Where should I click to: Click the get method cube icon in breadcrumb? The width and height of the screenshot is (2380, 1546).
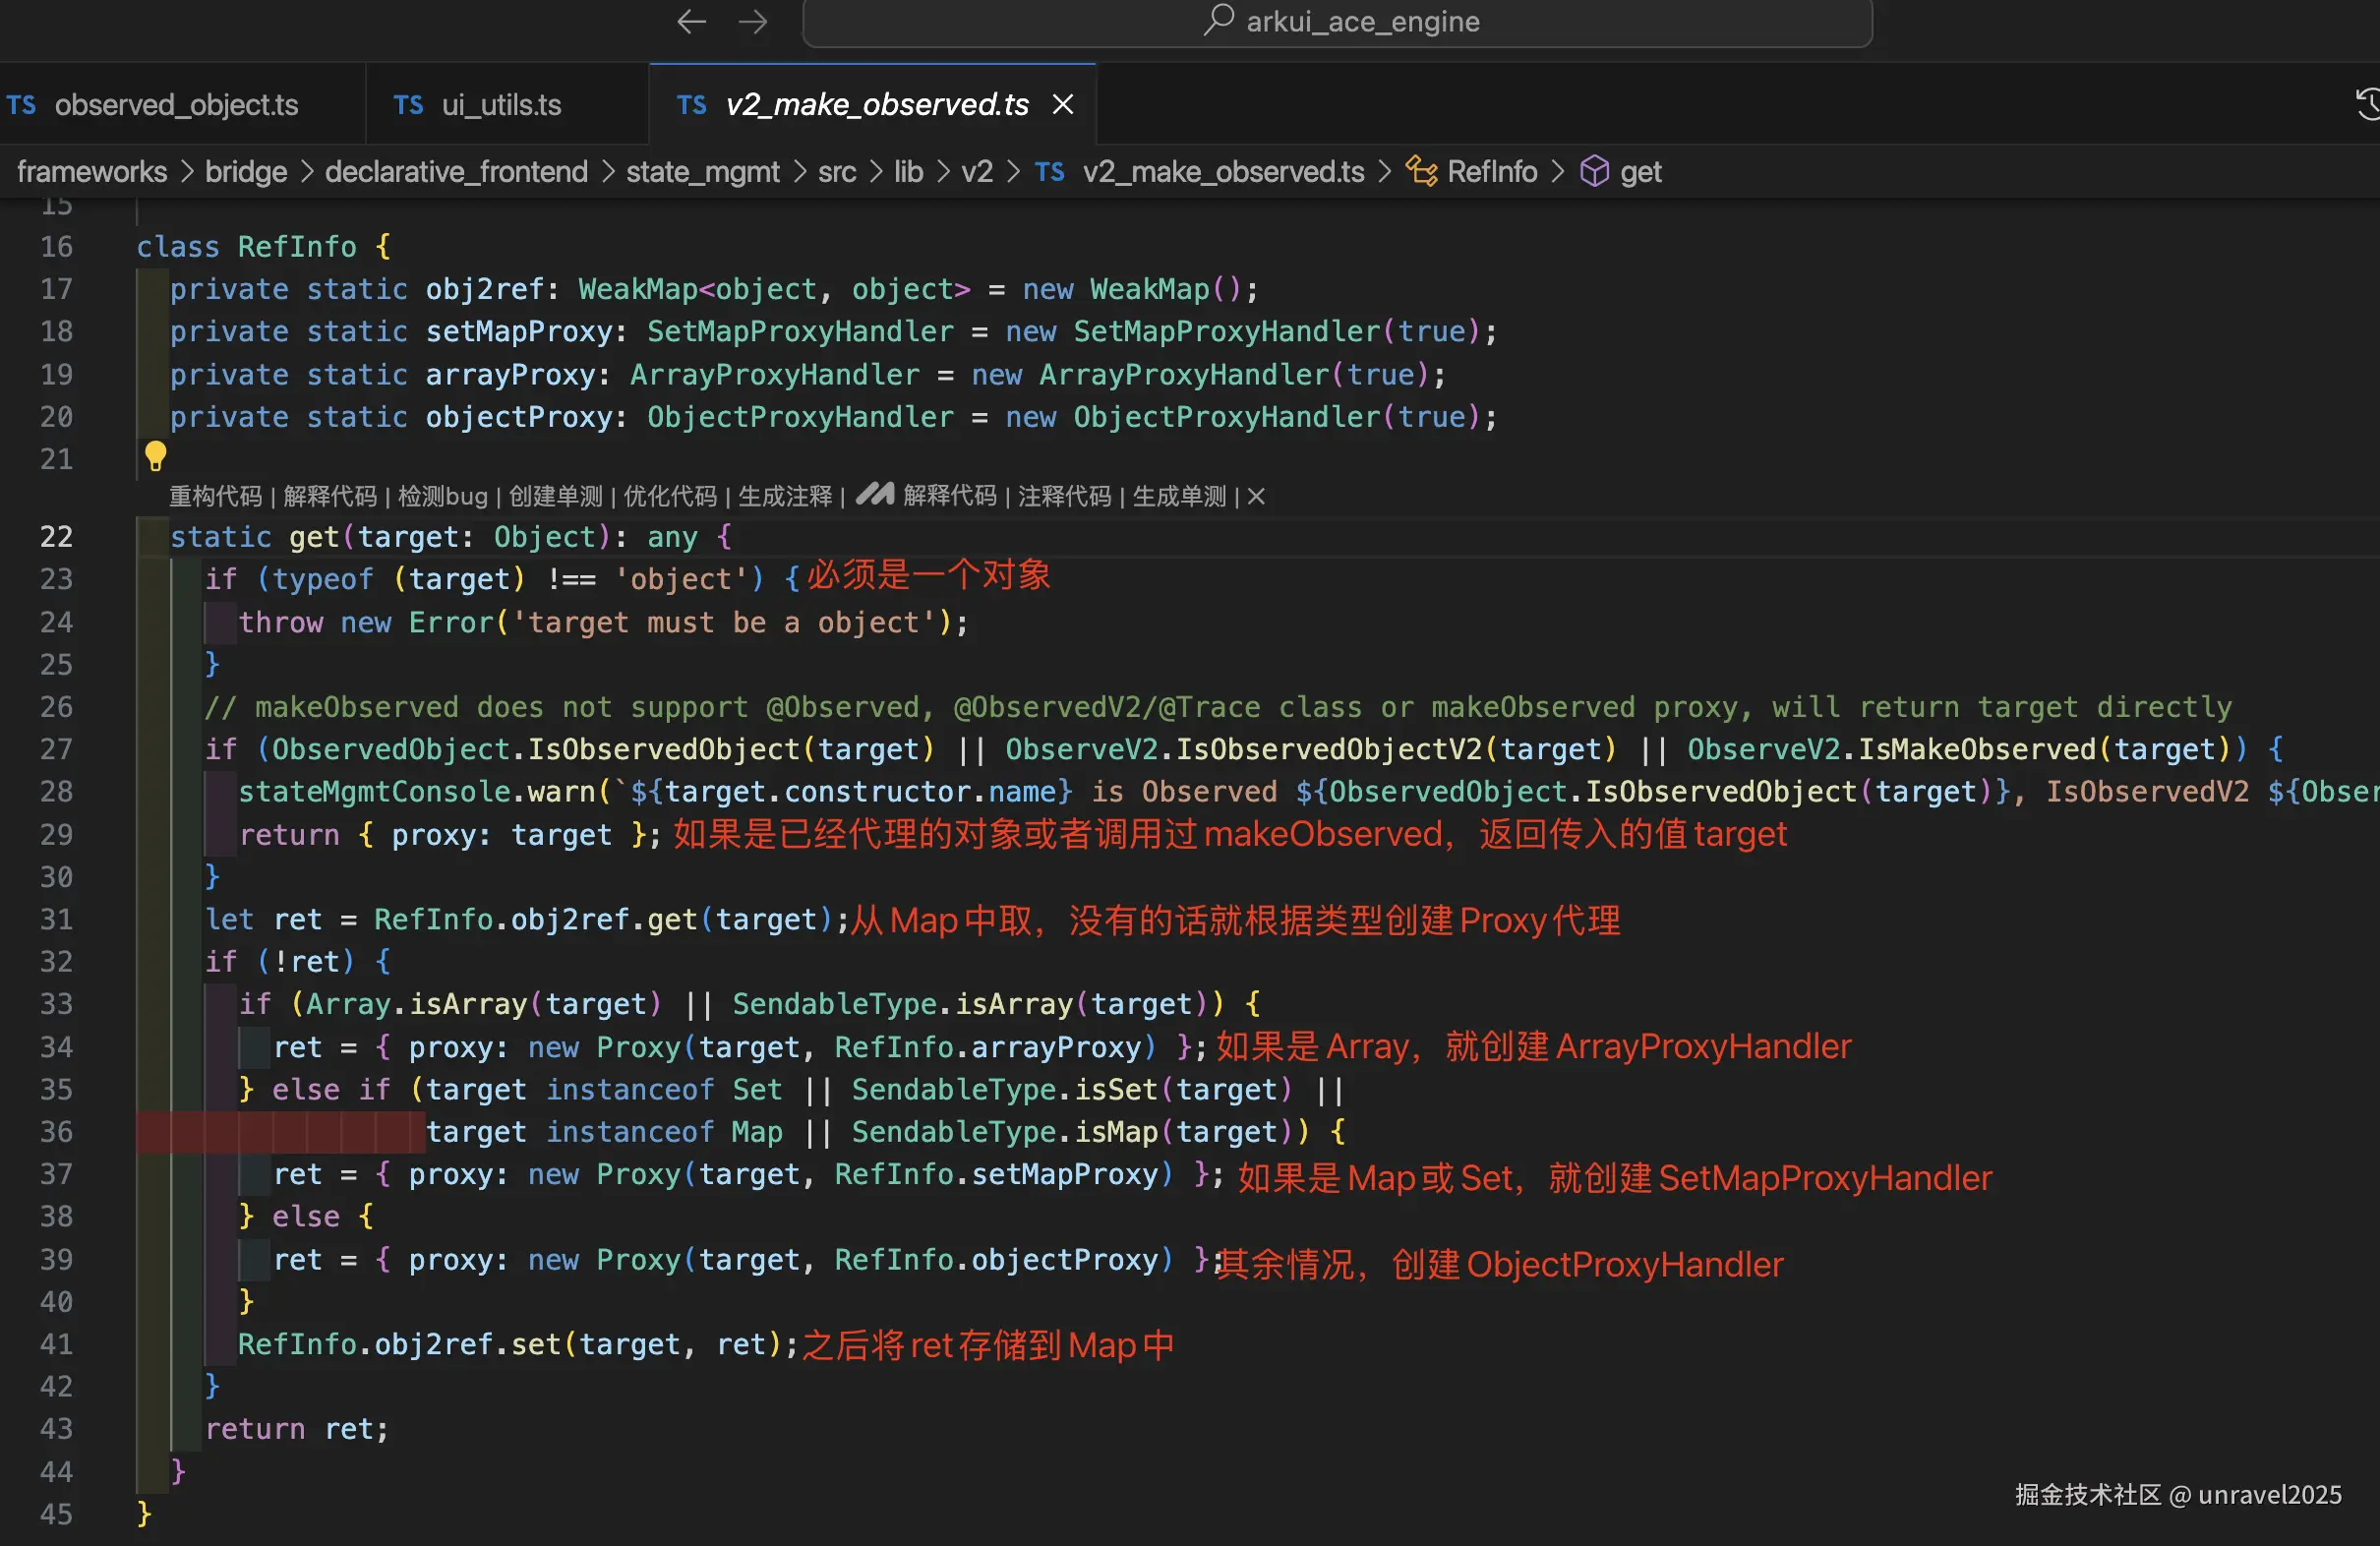(x=1594, y=172)
